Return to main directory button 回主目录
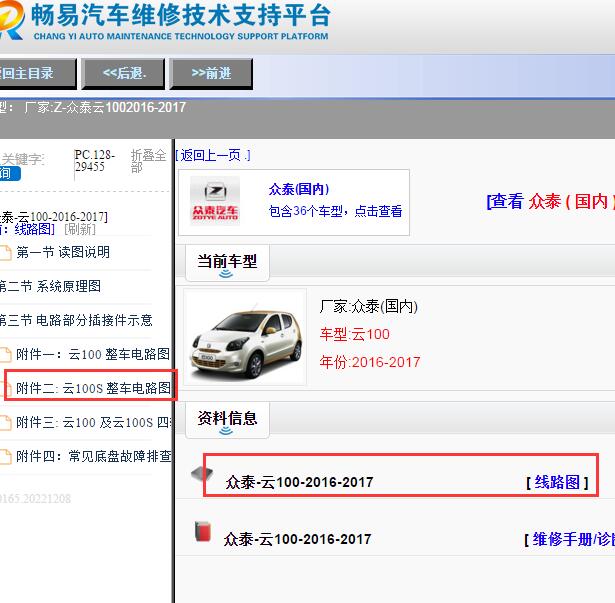Viewport: 615px width, 603px height. pos(38,73)
